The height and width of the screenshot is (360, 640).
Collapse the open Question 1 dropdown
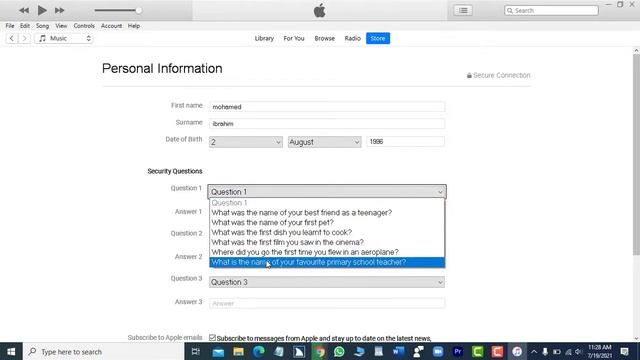tap(327, 192)
